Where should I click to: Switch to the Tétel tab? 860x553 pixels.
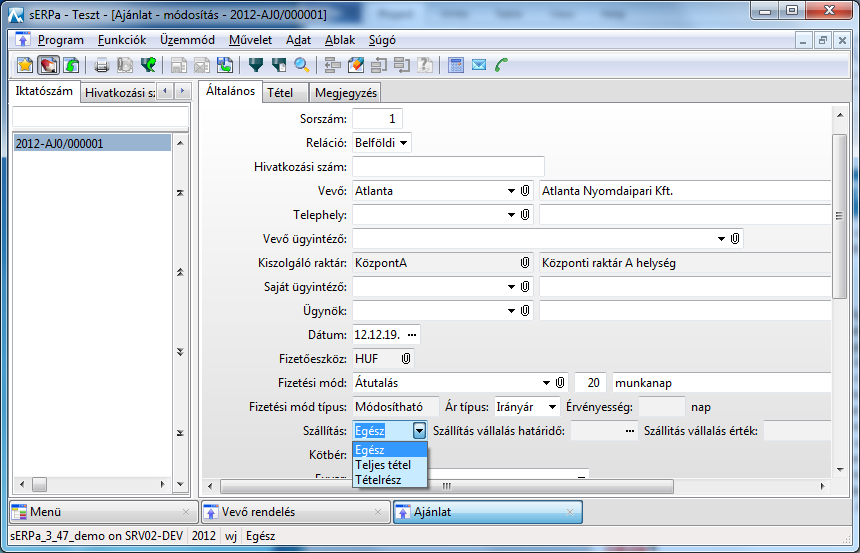tap(280, 92)
